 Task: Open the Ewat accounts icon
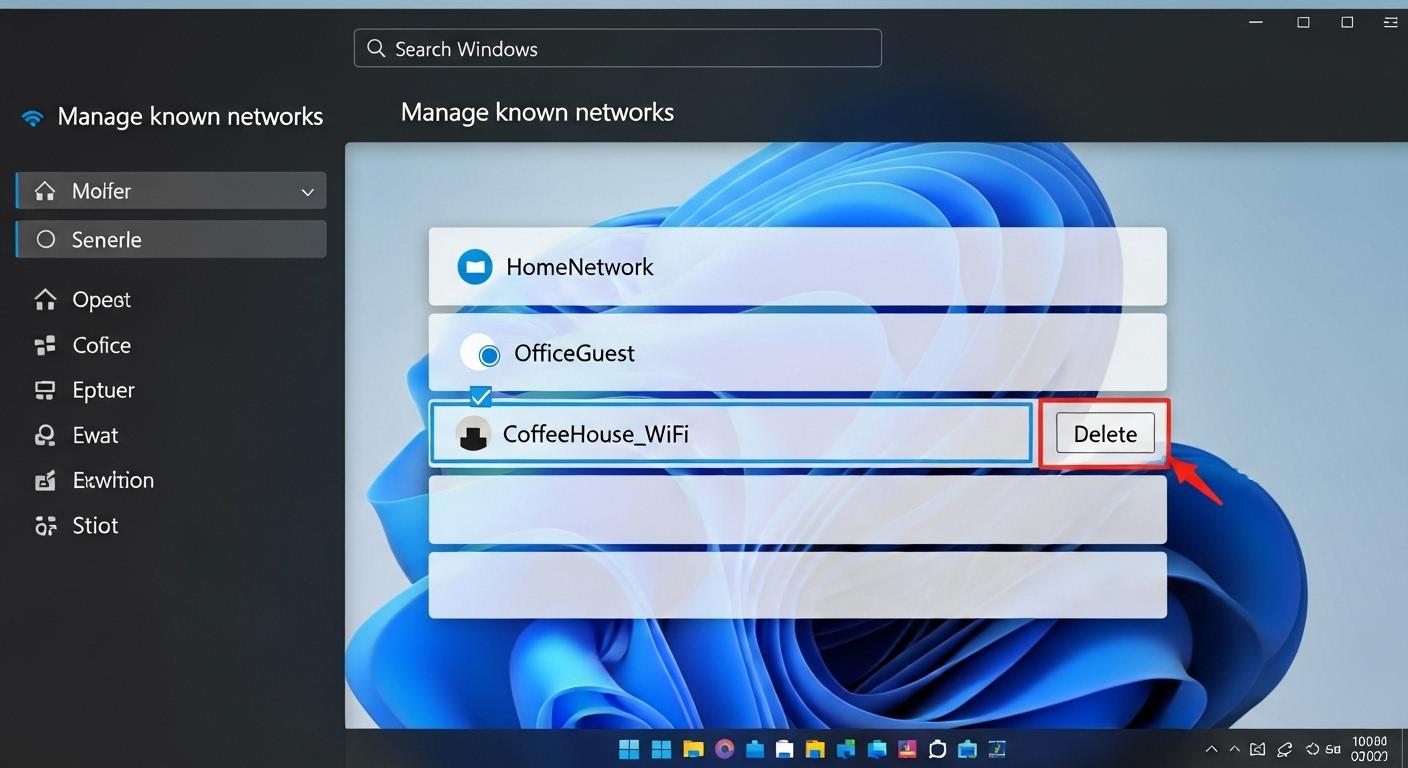click(45, 434)
